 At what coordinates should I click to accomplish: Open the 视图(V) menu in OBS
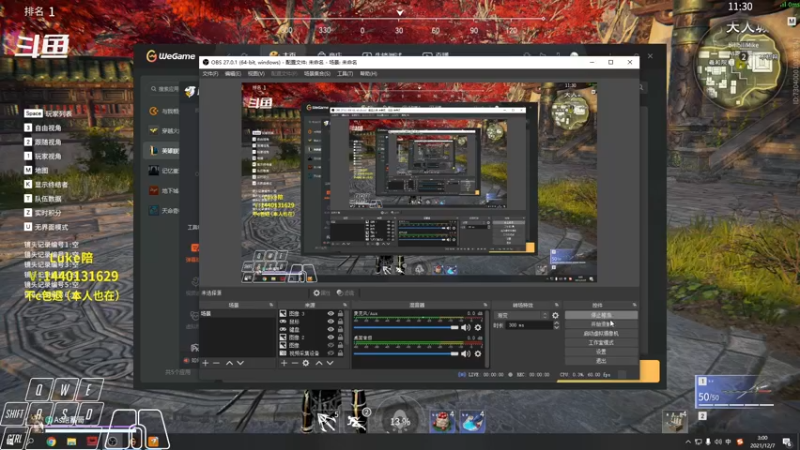coord(256,74)
